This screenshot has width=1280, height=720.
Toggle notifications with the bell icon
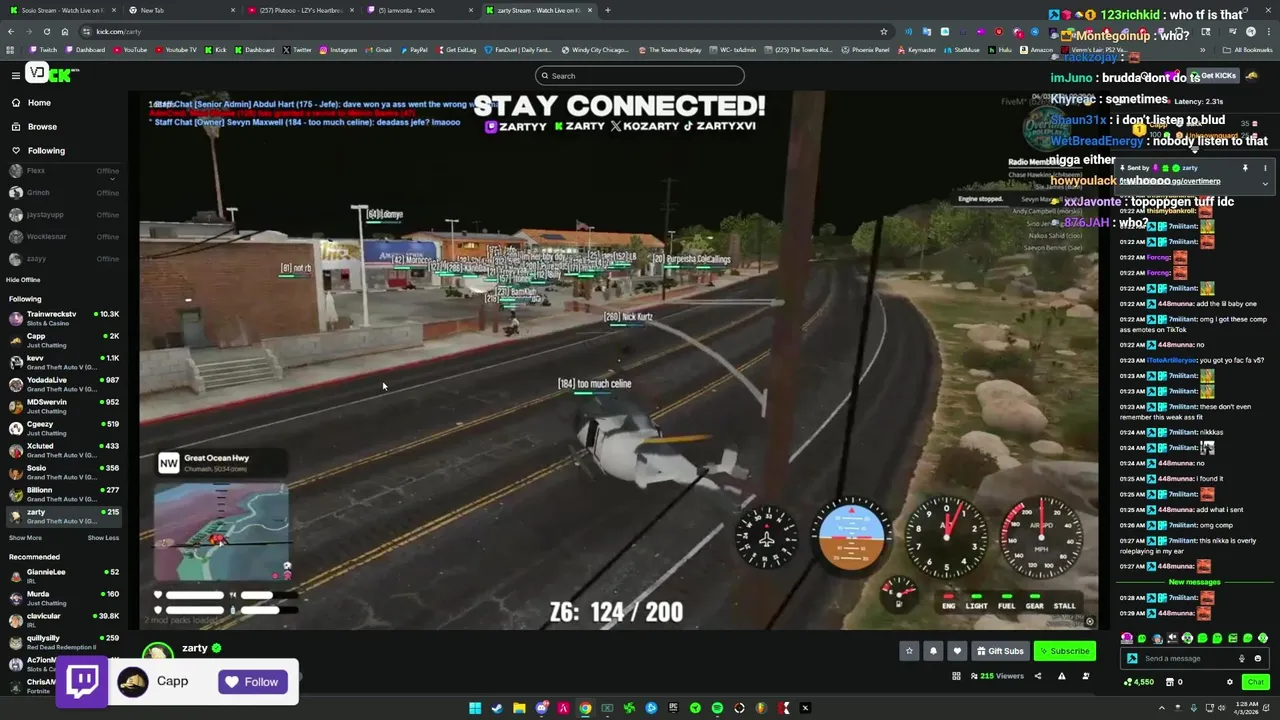(933, 651)
